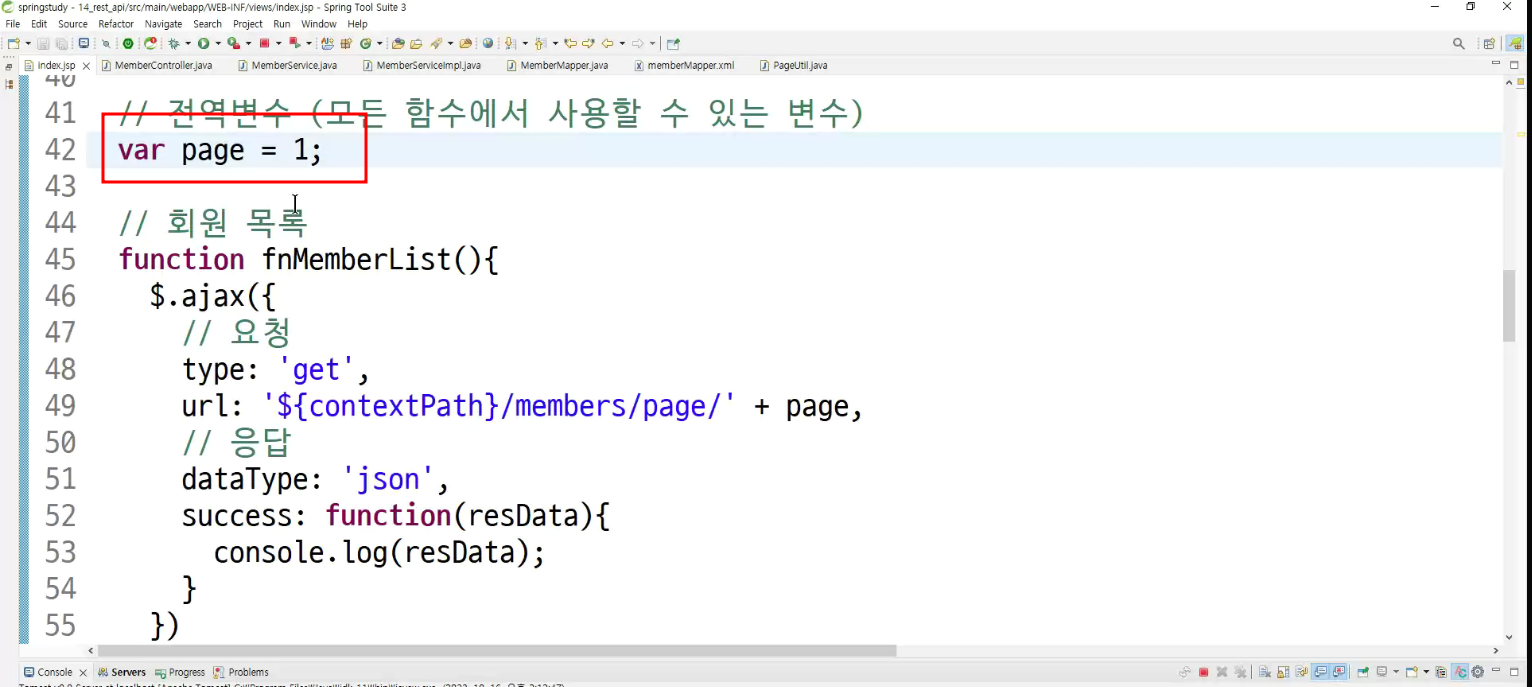Click the Debug bug icon
The height and width of the screenshot is (687, 1532).
pyautogui.click(x=174, y=44)
